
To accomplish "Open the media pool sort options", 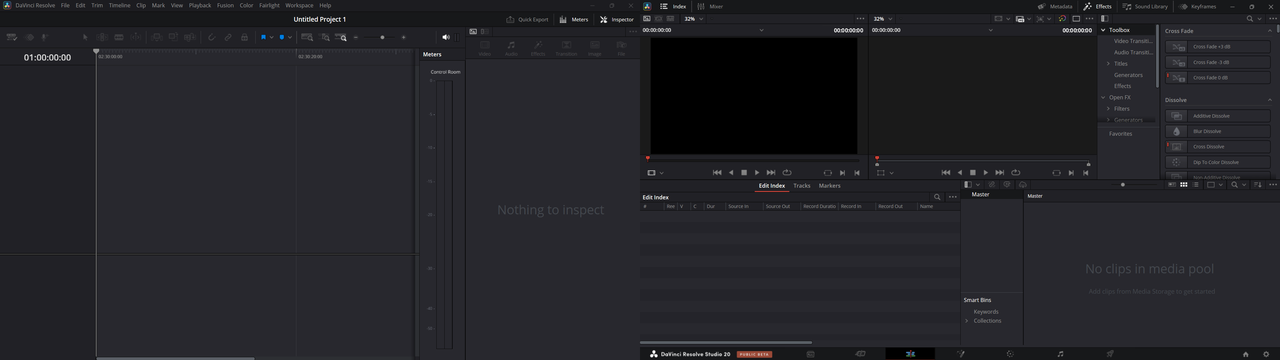I will (1257, 185).
